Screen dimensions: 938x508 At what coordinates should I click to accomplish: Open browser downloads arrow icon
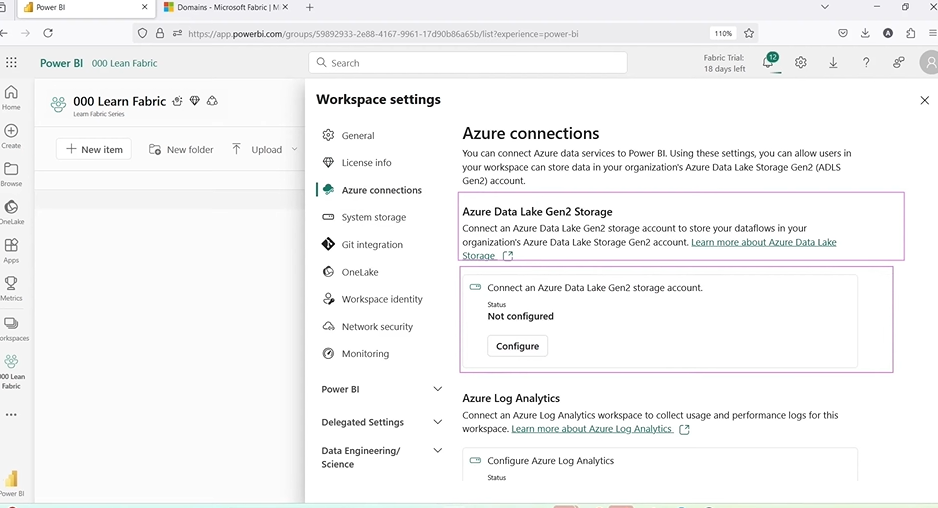(x=865, y=34)
